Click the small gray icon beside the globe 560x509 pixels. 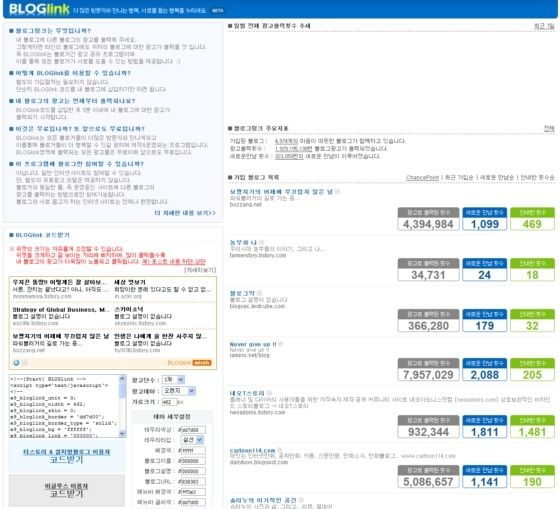(24, 363)
